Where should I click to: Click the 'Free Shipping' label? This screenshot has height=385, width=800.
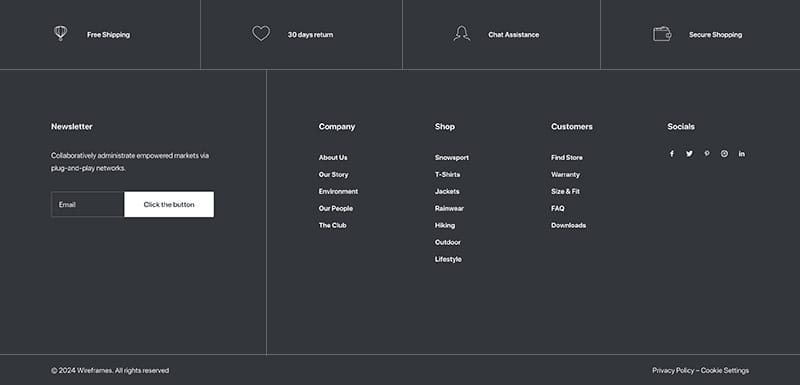point(108,35)
